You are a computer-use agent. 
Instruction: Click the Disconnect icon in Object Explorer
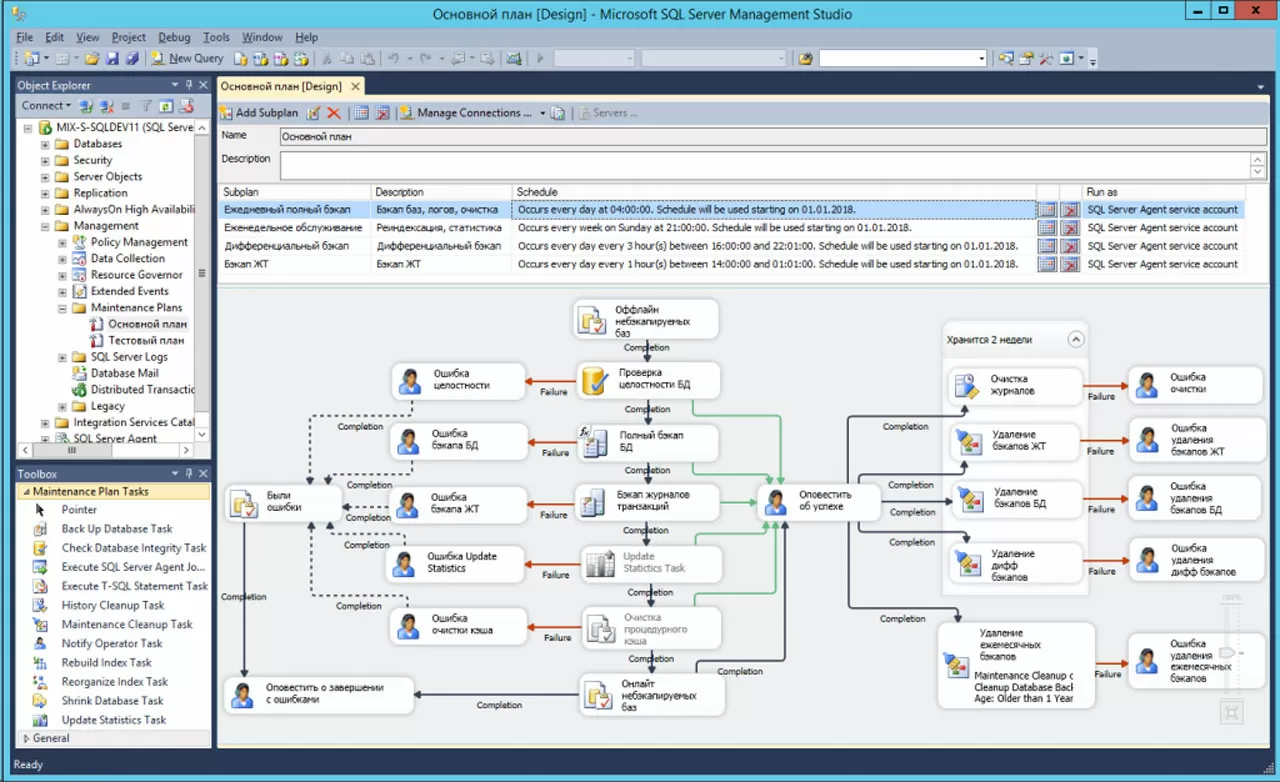pos(106,106)
